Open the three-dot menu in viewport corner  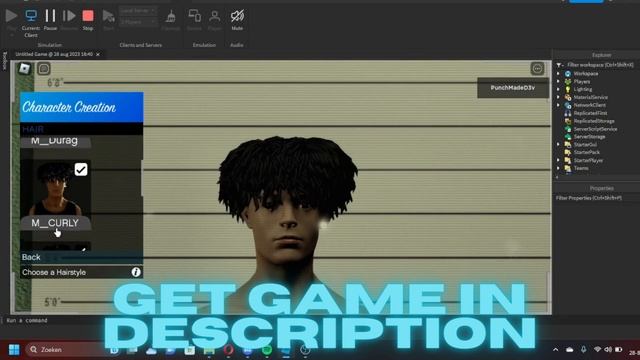[538, 69]
